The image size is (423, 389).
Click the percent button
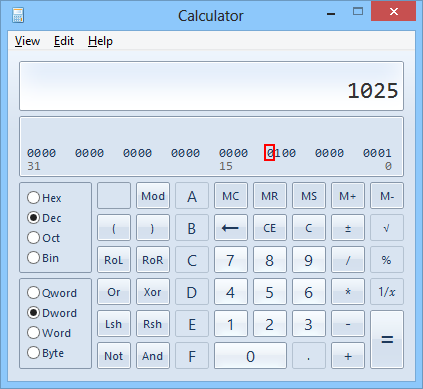coord(387,260)
